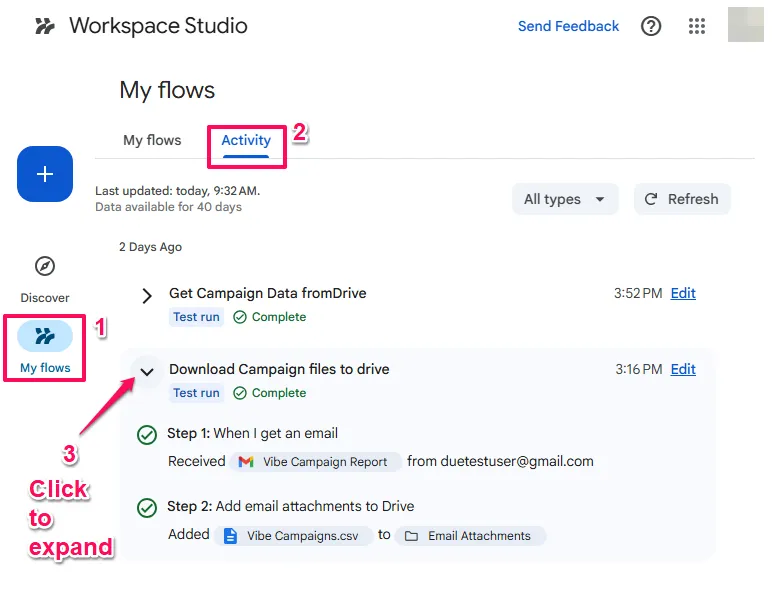The width and height of the screenshot is (772, 609).
Task: Click the folder icon on Email Attachments chip
Action: click(x=411, y=536)
